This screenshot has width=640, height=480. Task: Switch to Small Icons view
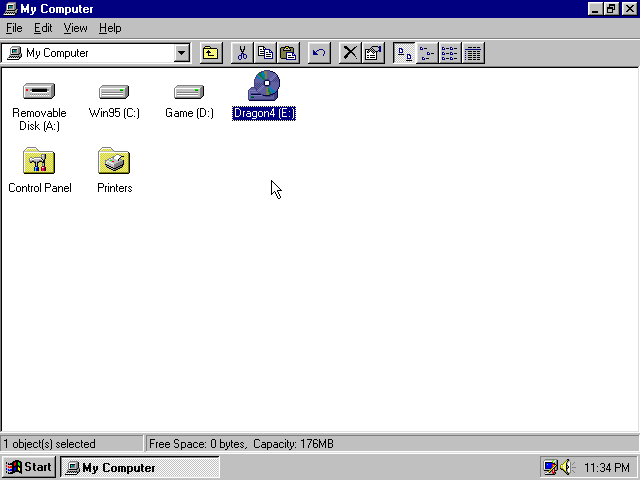pyautogui.click(x=427, y=53)
